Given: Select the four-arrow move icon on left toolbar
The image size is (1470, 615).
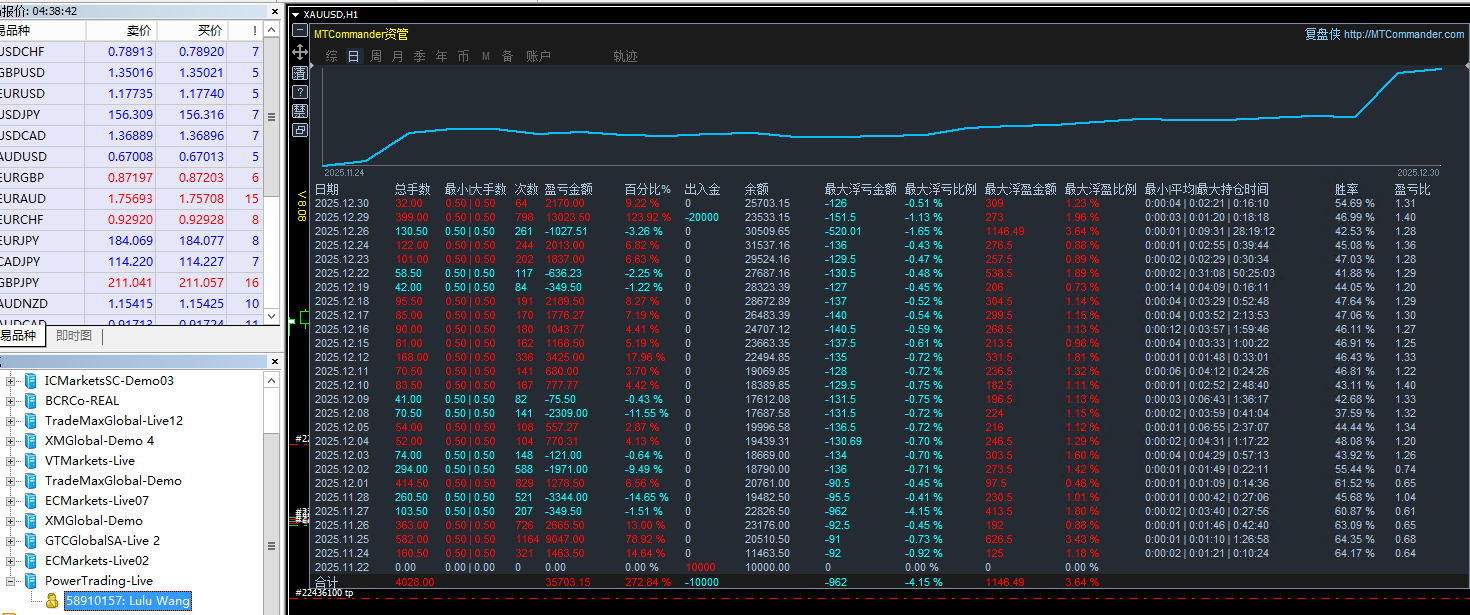Looking at the screenshot, I should [300, 51].
